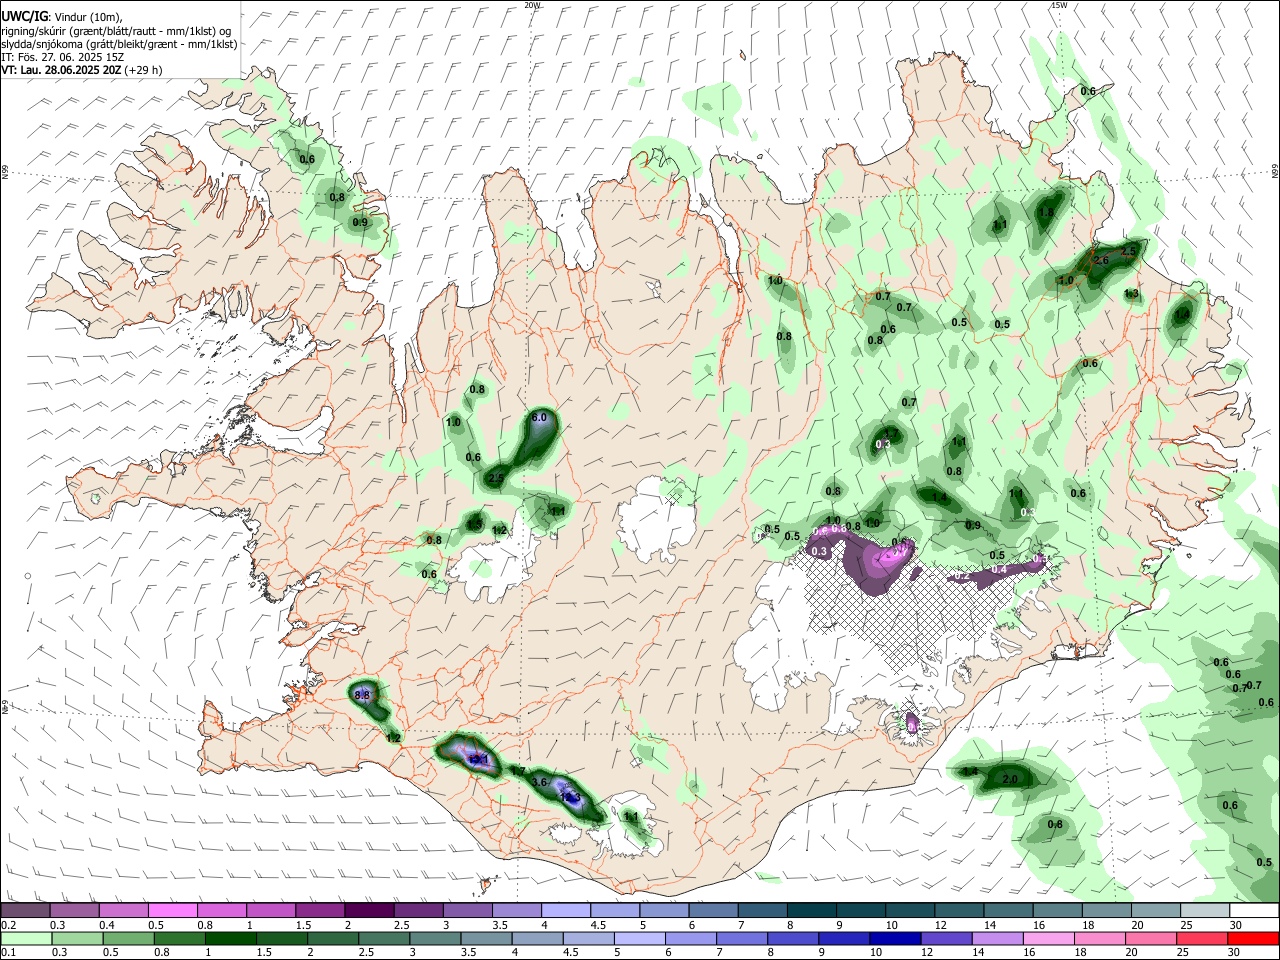Screen dimensions: 1280x960
Task: Click the 3.6 rainfall label on south coast
Action: (x=540, y=781)
